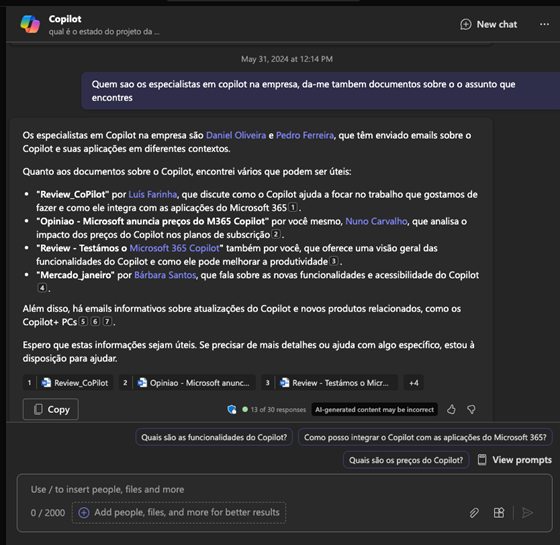This screenshot has height=545, width=560.
Task: Open the Opiniao - Microsoft anunc... reference
Action: coord(187,383)
